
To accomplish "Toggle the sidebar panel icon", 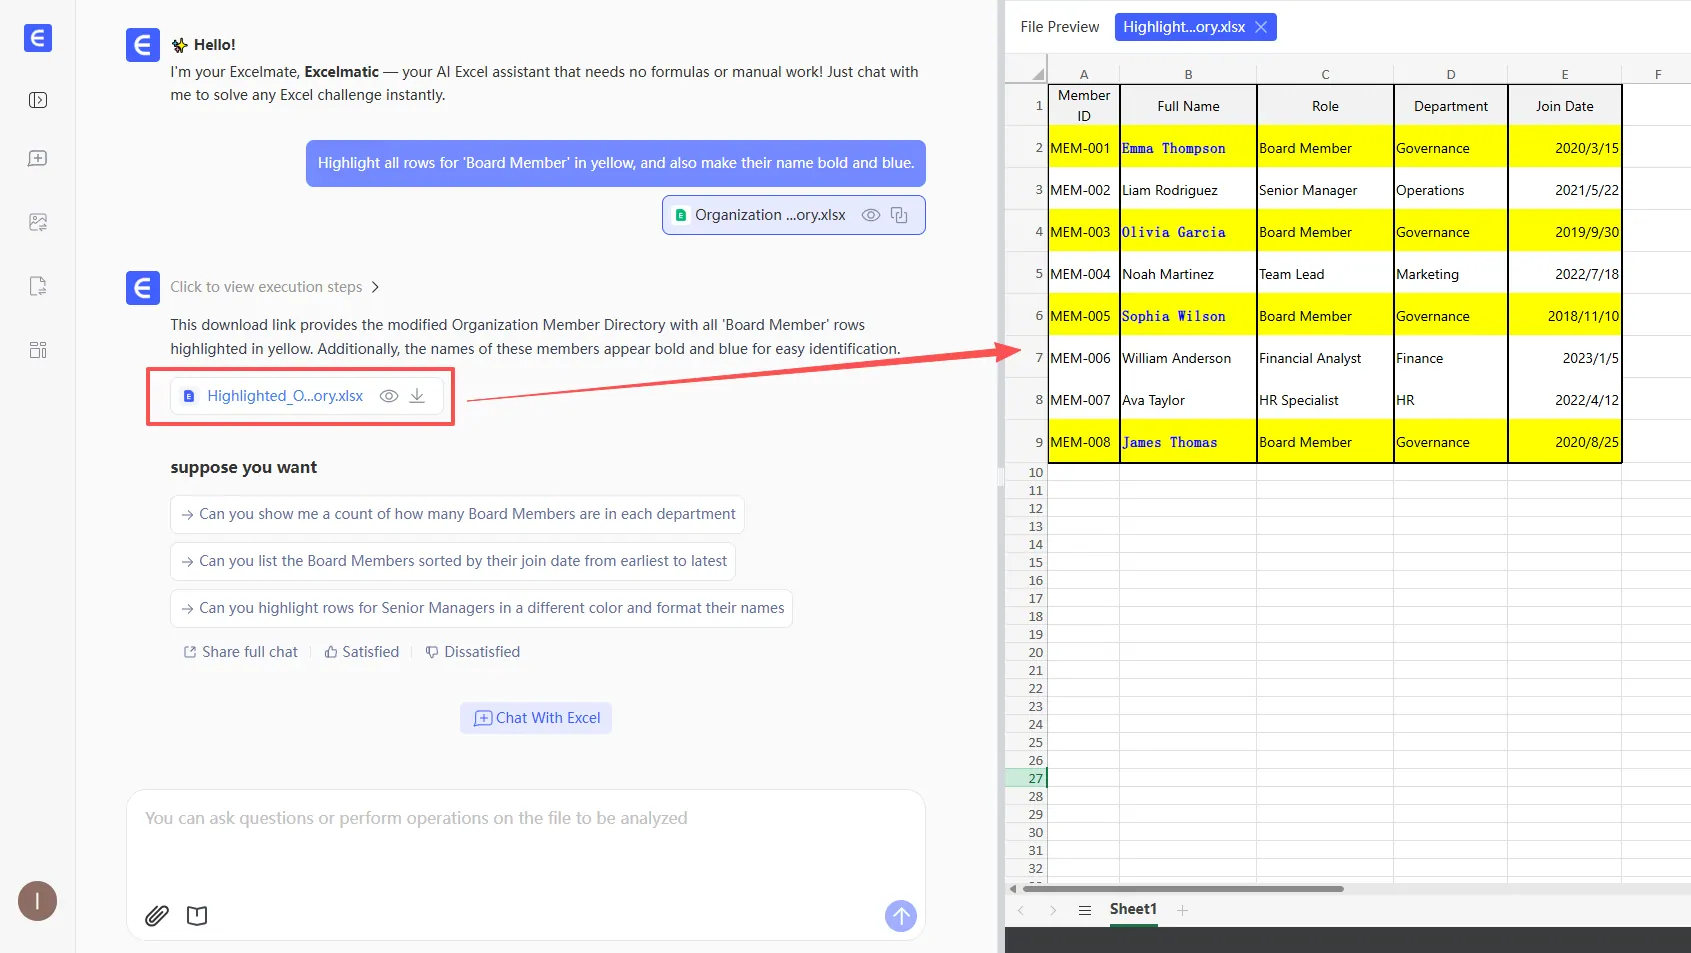I will click(x=38, y=100).
